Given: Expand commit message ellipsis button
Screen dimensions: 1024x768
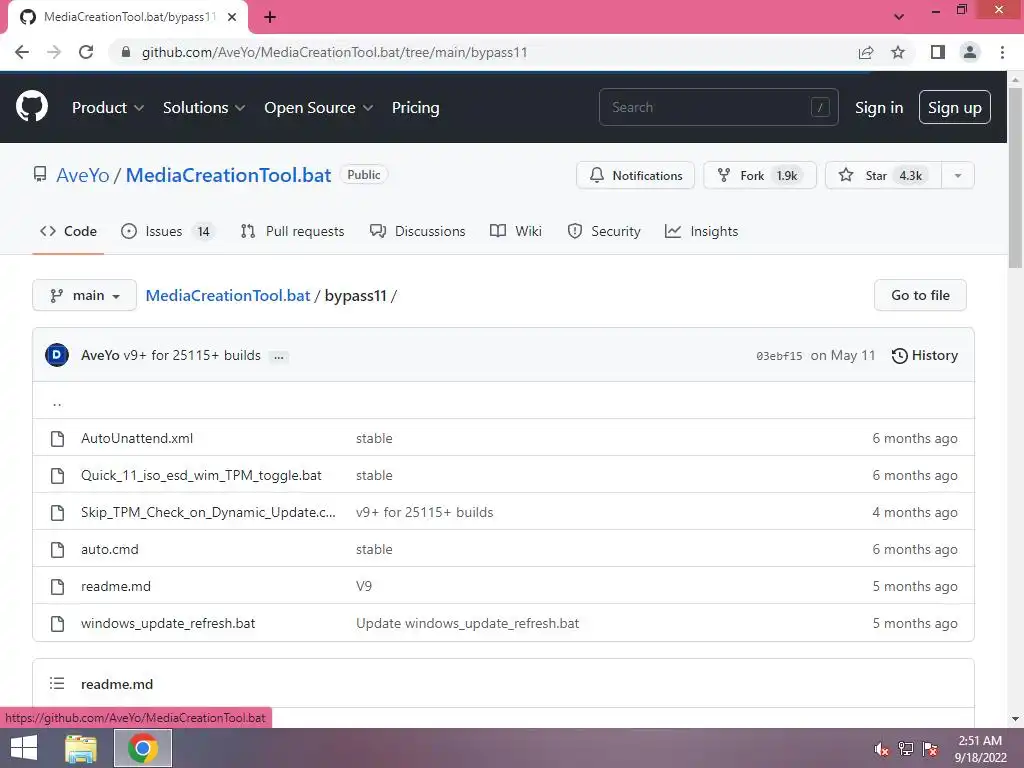Looking at the screenshot, I should (x=279, y=357).
